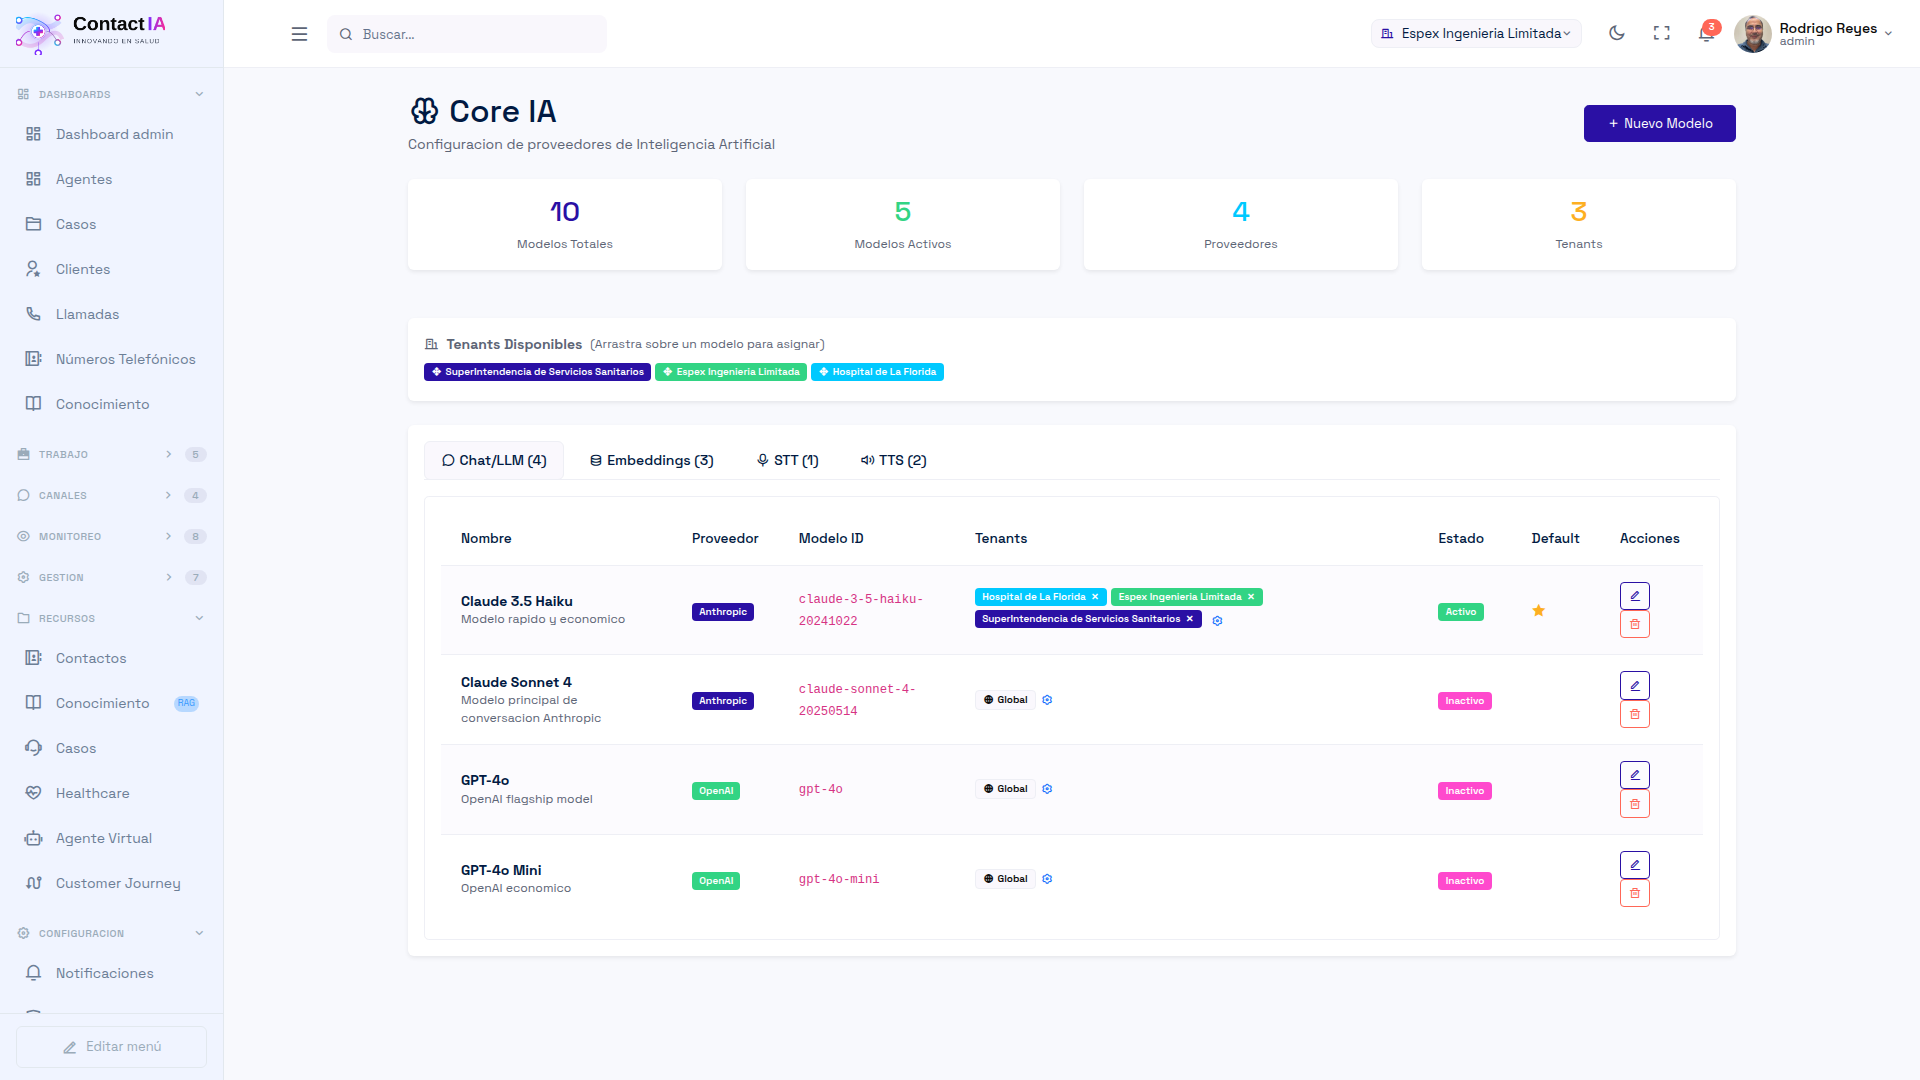The image size is (1920, 1080).
Task: Open the notifications bell
Action: 1707,33
